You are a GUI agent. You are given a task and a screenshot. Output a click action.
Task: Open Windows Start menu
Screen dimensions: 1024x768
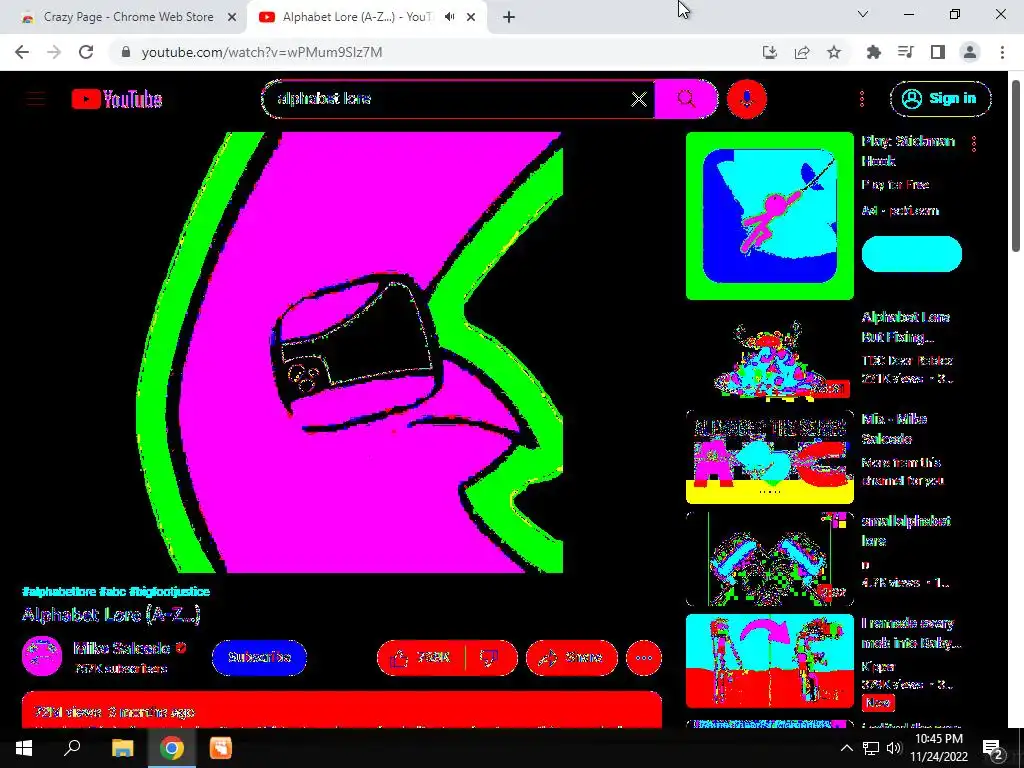pyautogui.click(x=24, y=748)
